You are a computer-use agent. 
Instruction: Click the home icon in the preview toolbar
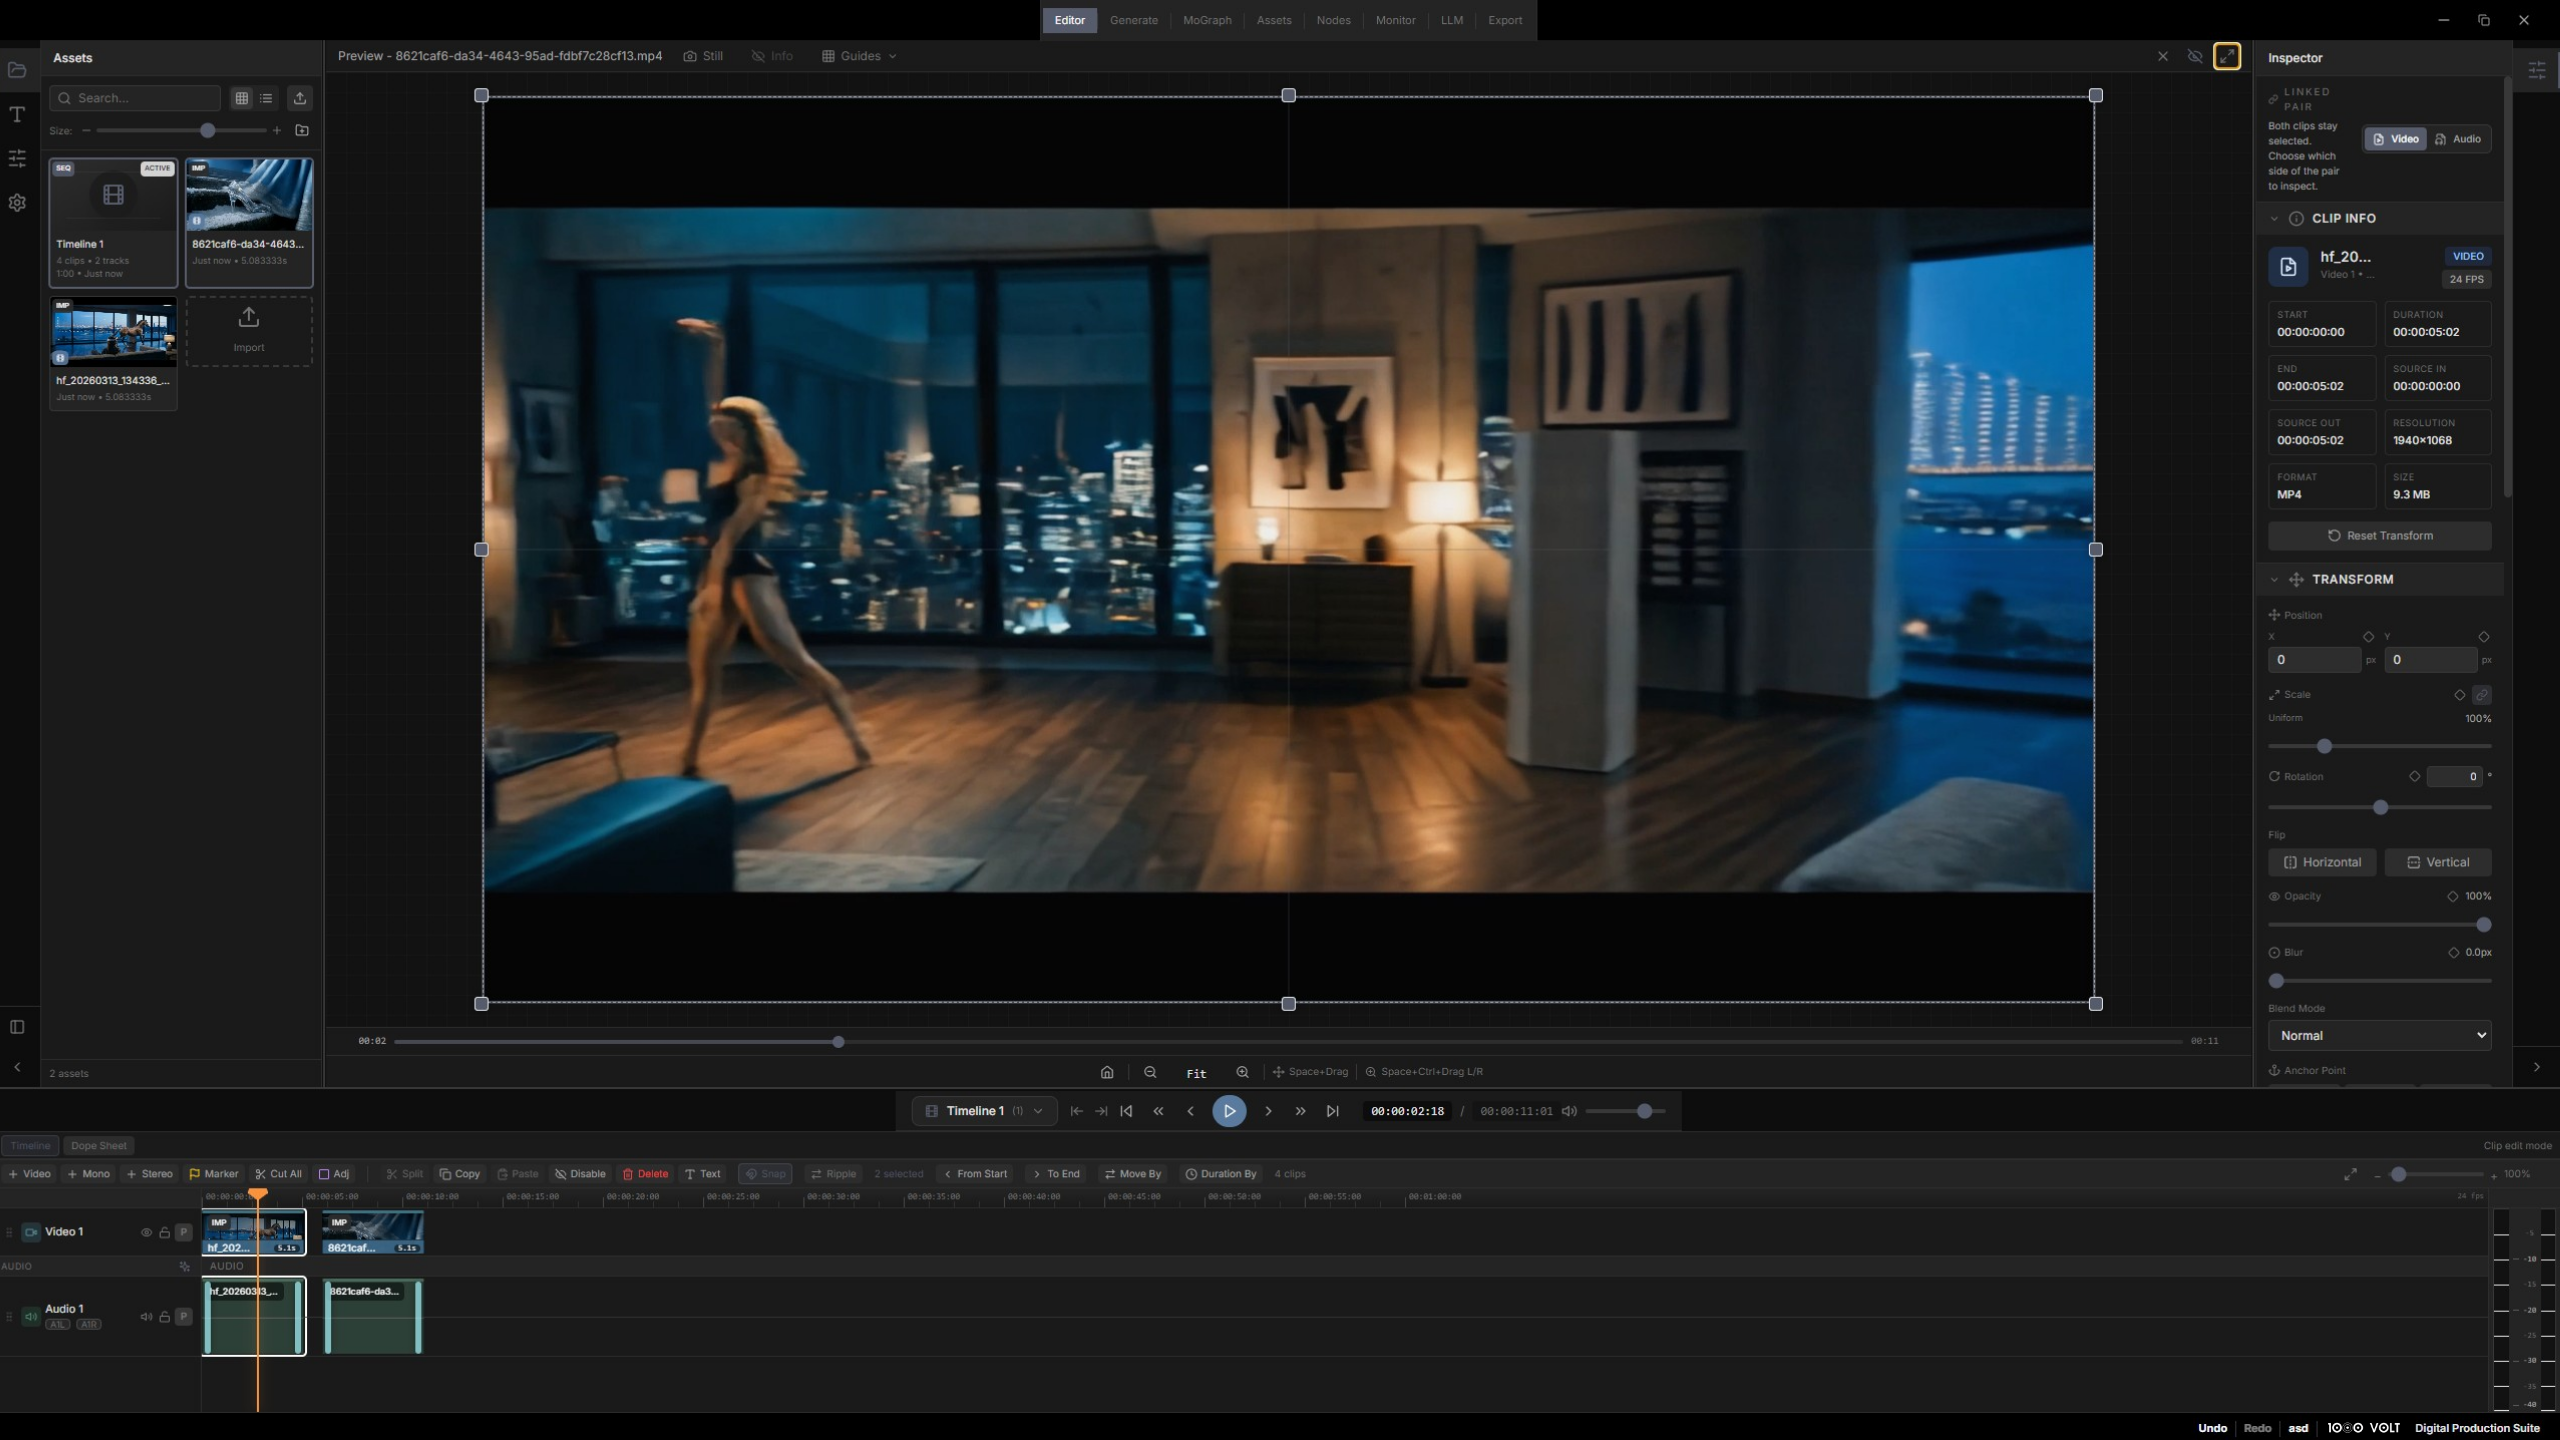[1106, 1071]
